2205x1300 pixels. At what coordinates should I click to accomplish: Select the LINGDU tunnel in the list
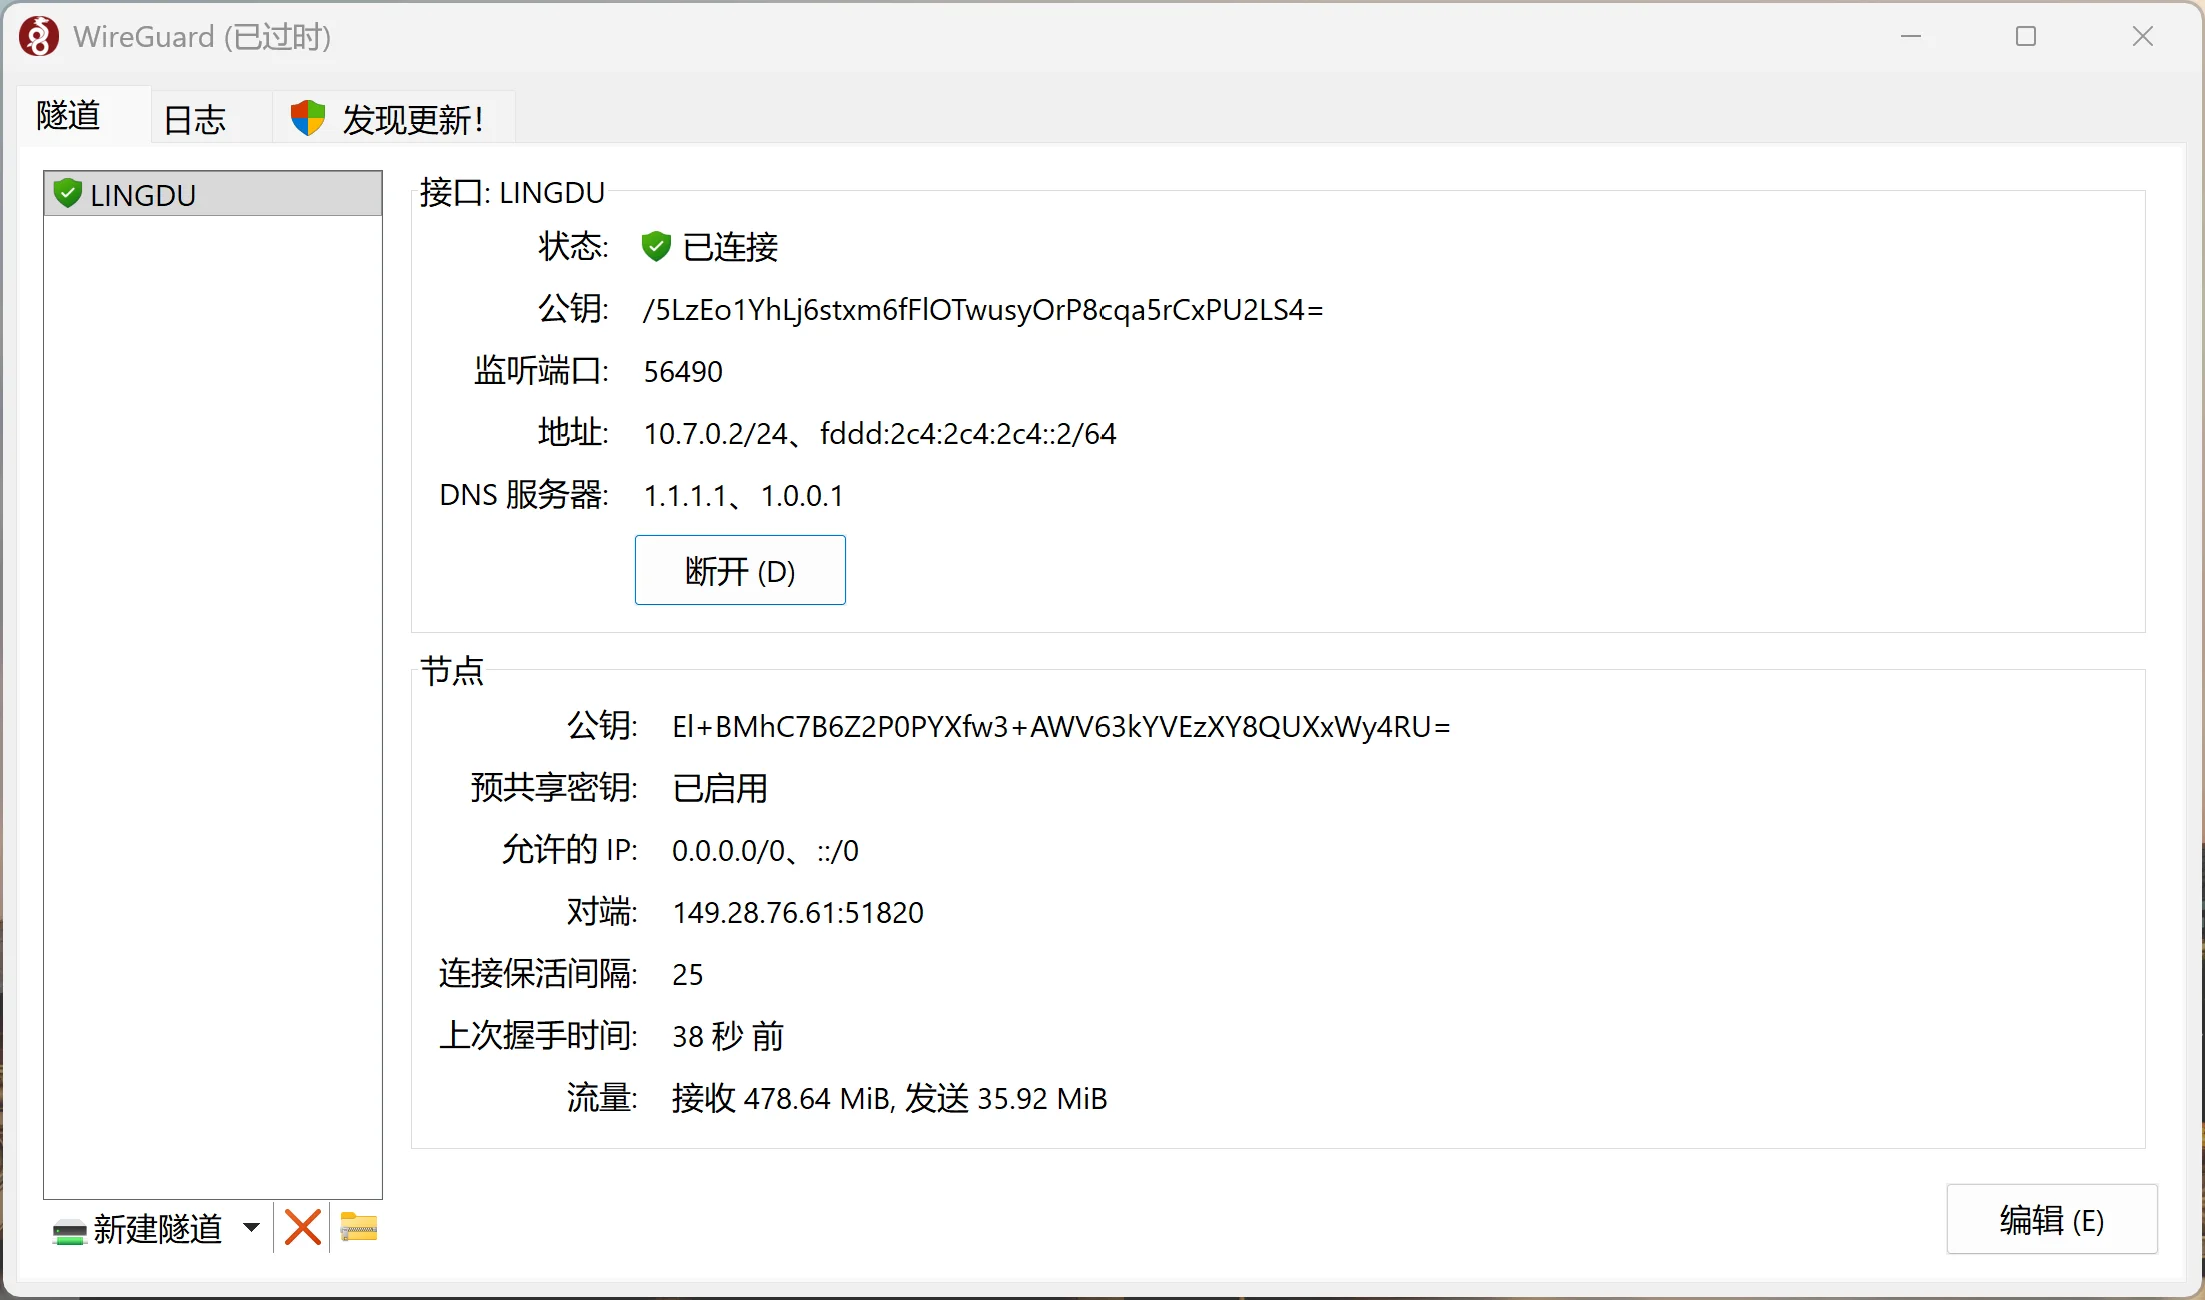pyautogui.click(x=213, y=194)
